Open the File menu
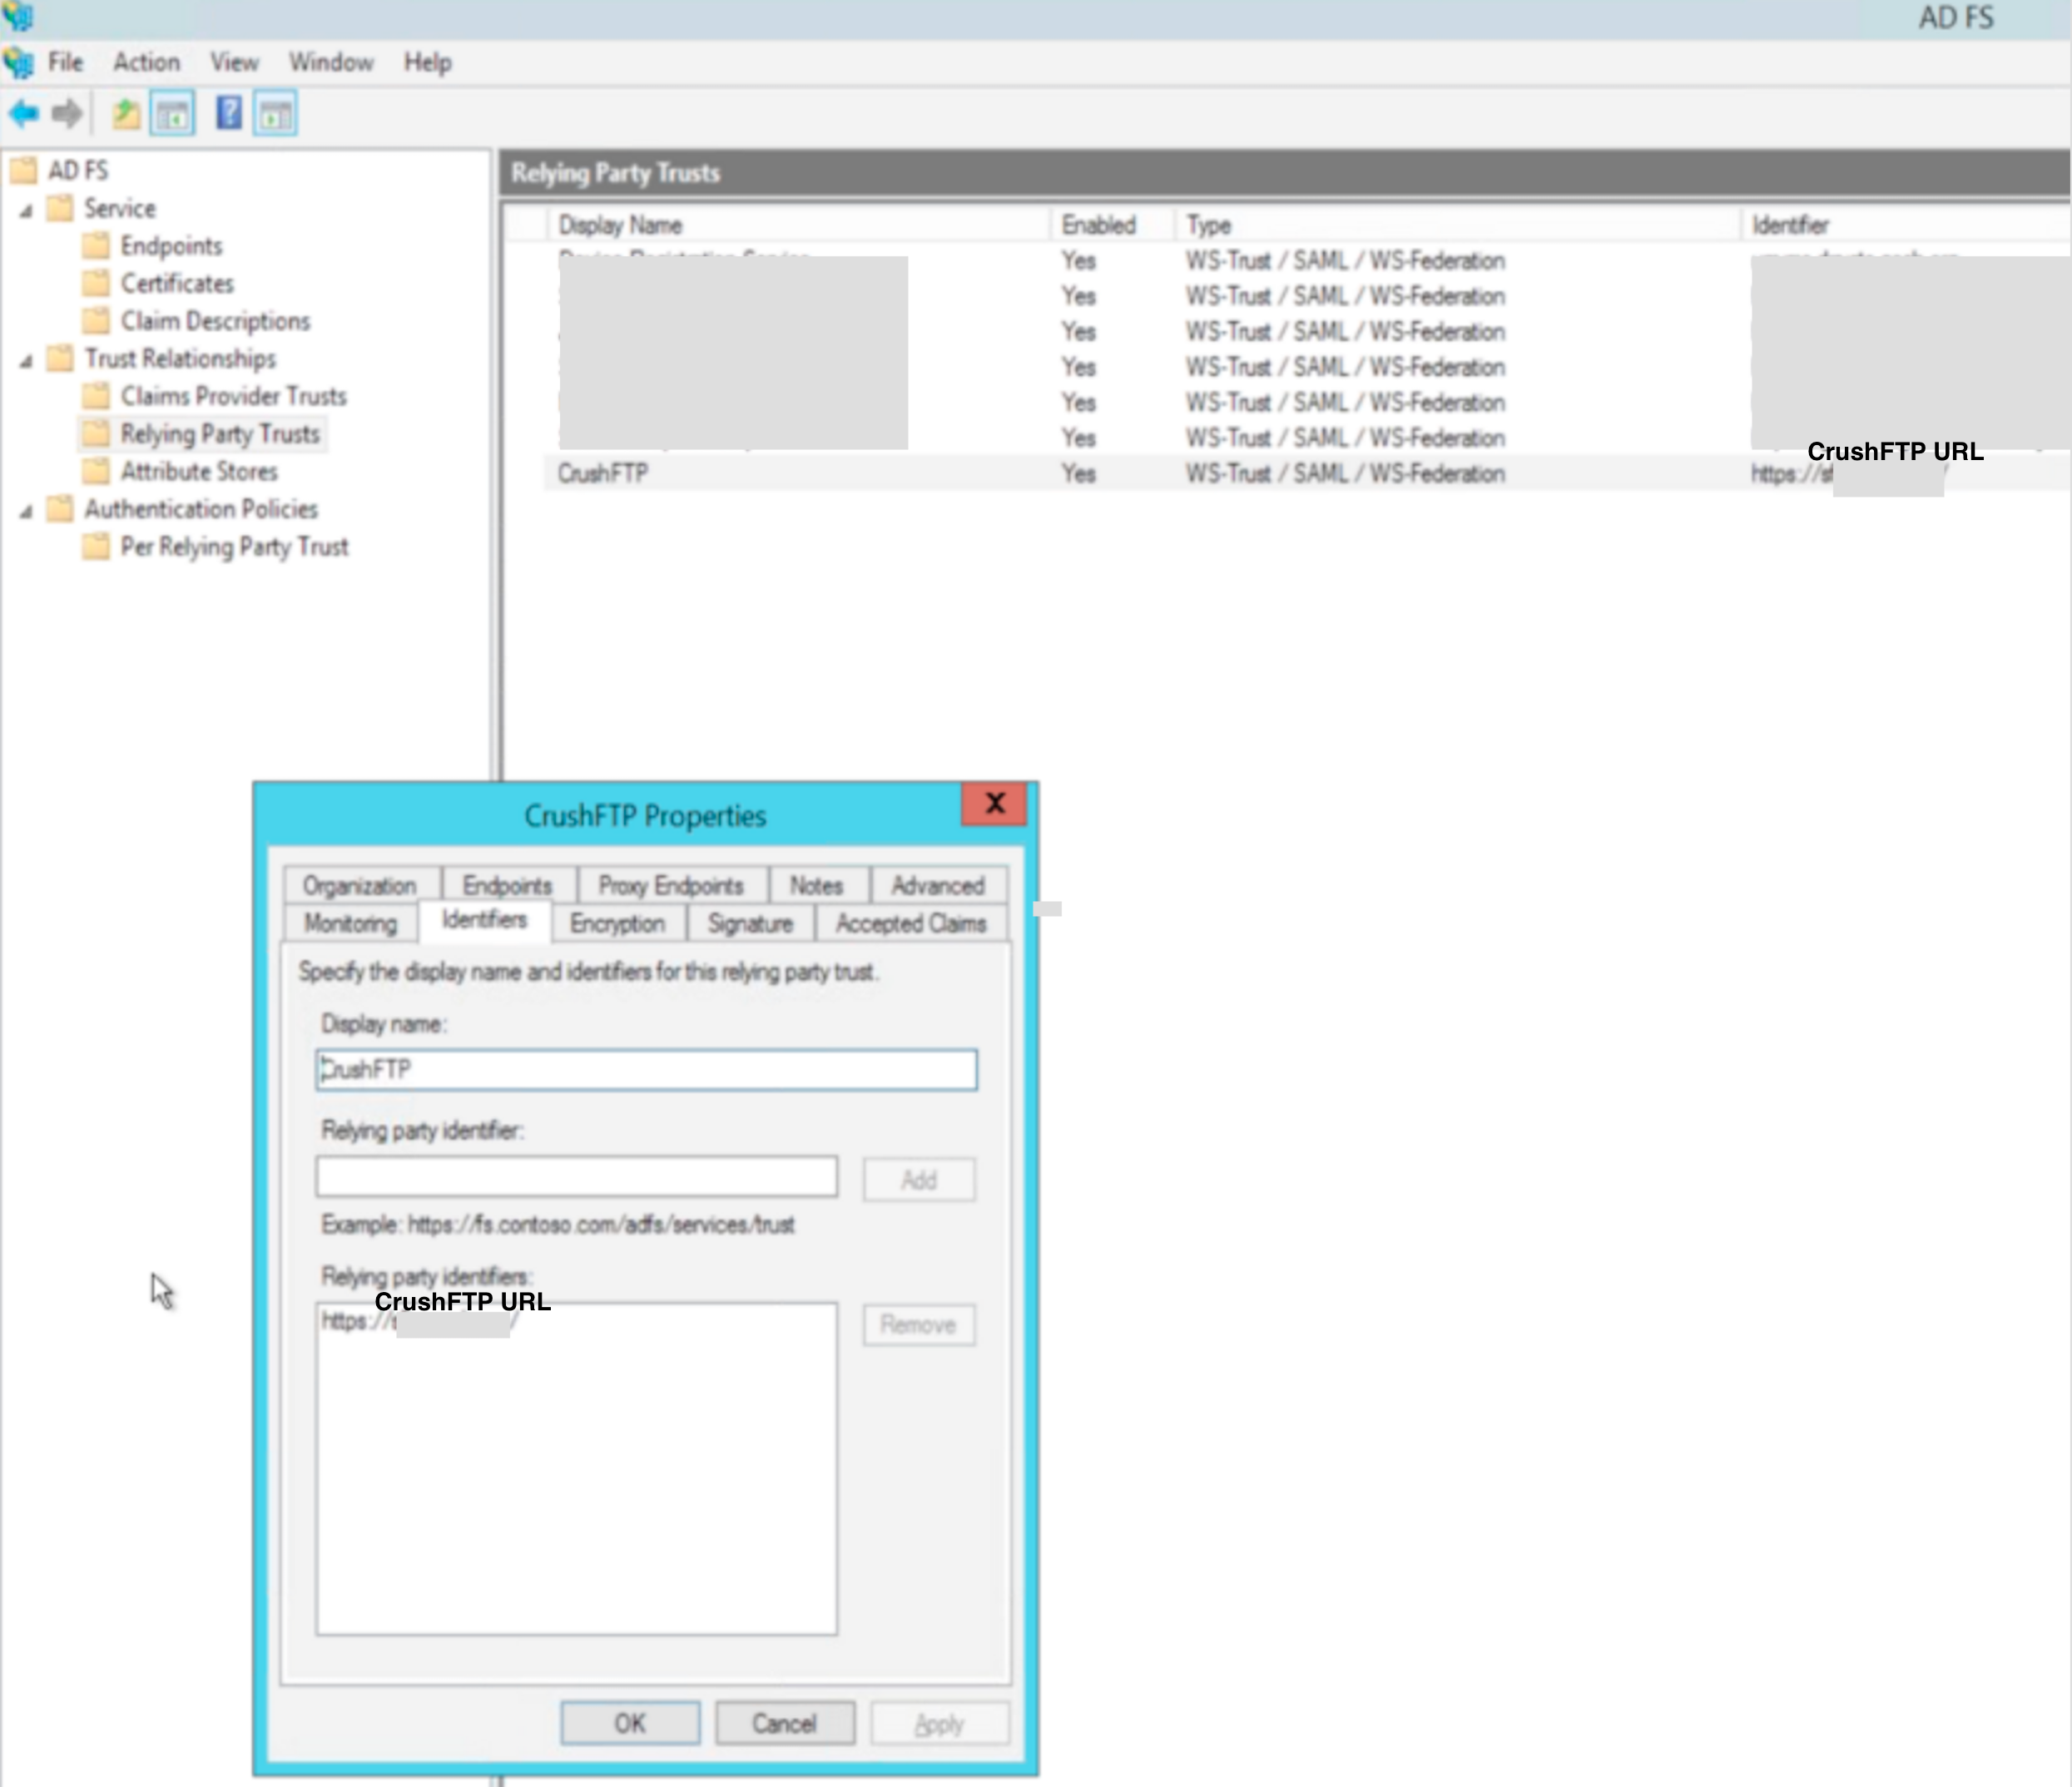This screenshot has width=2072, height=1787. click(66, 62)
